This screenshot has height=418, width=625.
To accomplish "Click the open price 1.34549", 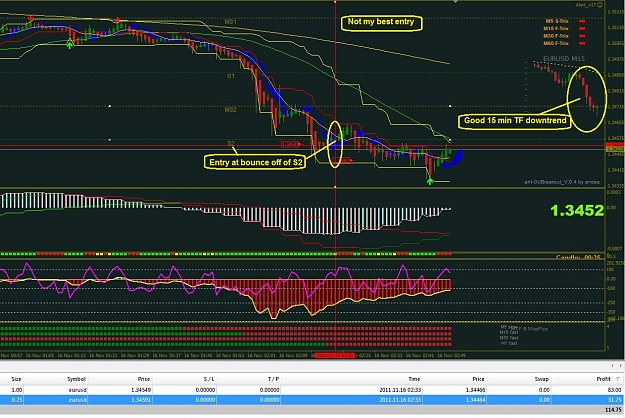I will coord(141,390).
